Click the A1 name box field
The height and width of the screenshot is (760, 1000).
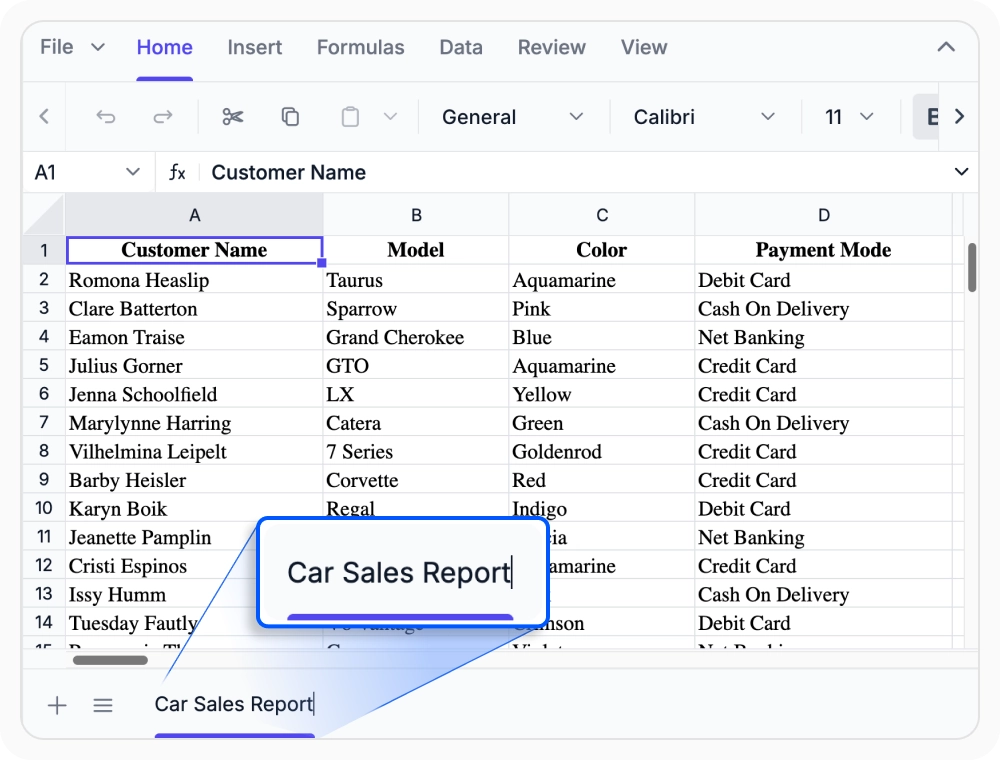click(x=73, y=172)
